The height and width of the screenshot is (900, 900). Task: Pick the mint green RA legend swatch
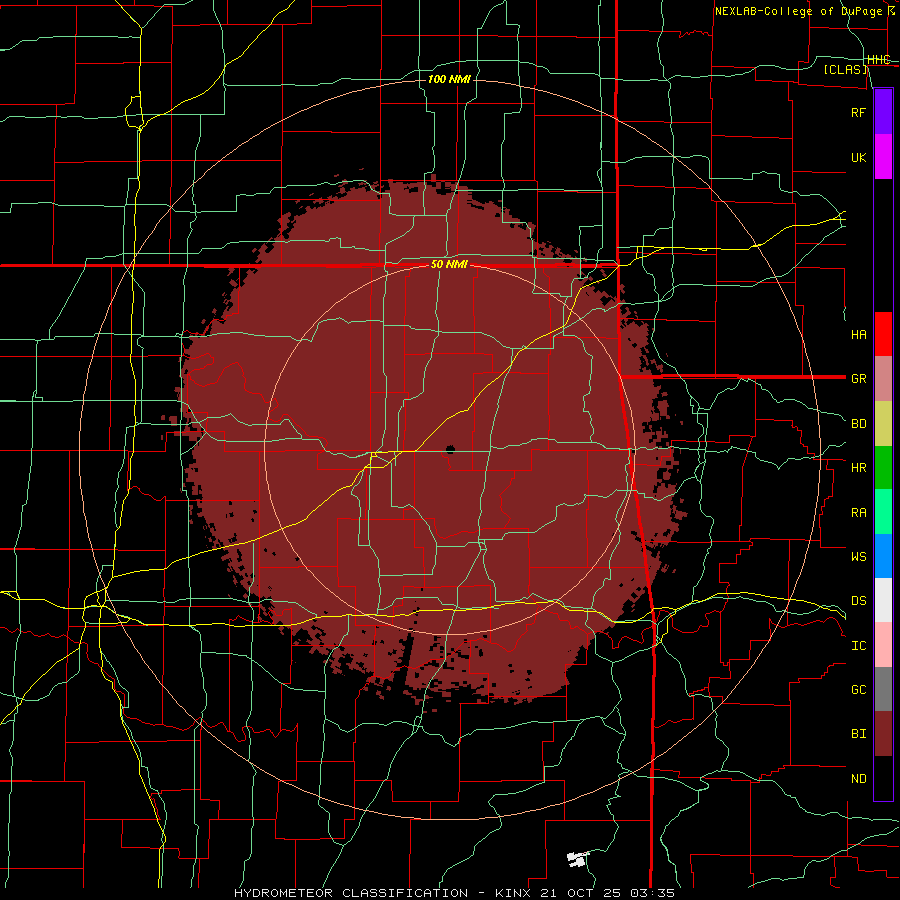[x=883, y=512]
